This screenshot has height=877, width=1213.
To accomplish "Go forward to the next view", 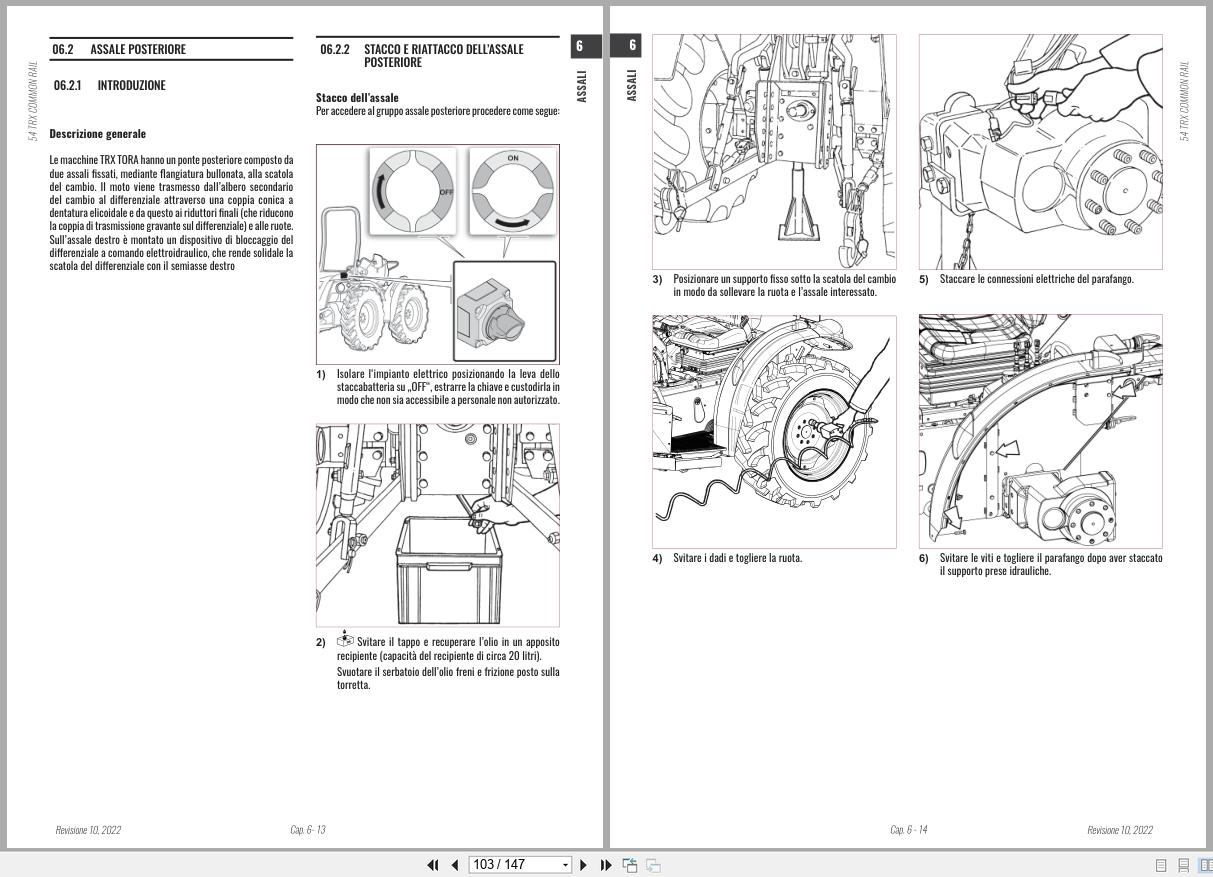I will (x=652, y=864).
